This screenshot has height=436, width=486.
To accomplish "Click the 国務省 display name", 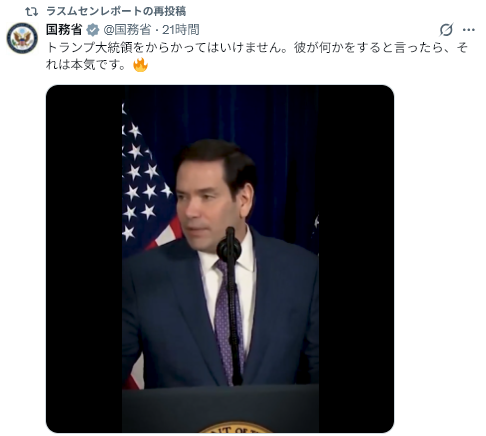I will coord(64,30).
